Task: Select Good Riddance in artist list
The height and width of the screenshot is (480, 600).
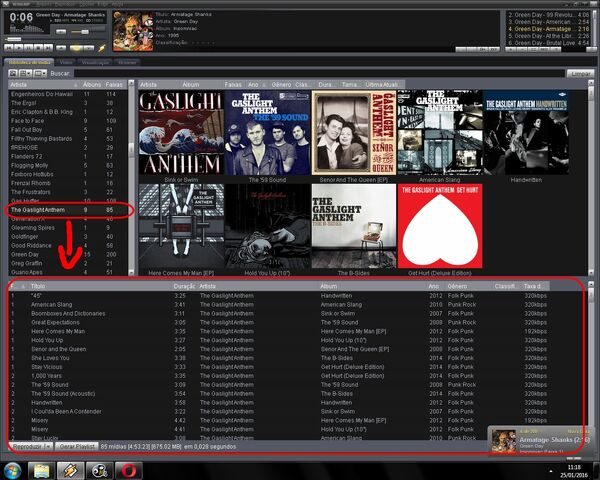Action: point(68,245)
